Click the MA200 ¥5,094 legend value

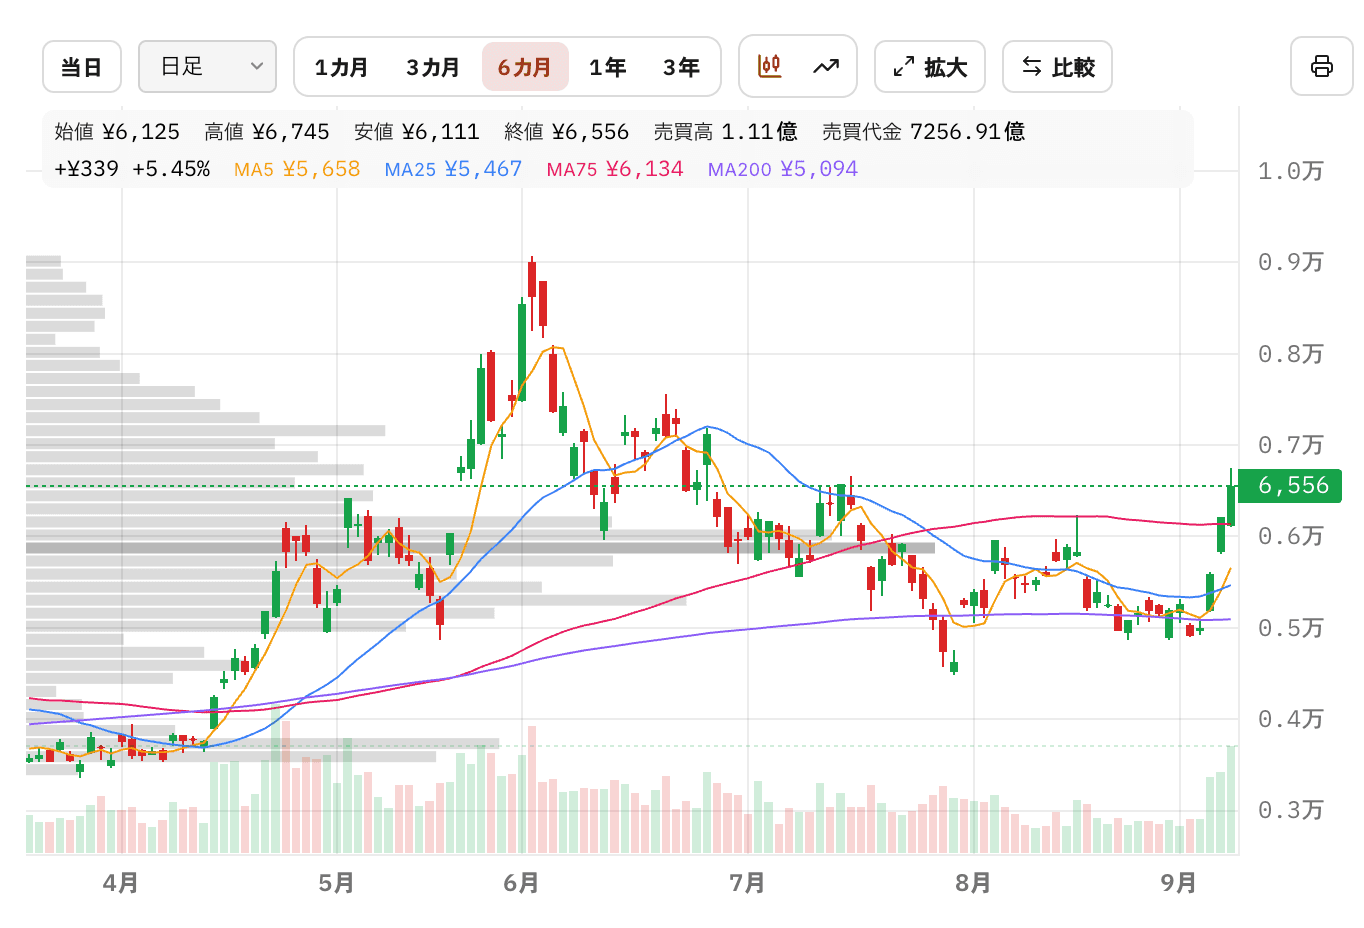click(783, 169)
